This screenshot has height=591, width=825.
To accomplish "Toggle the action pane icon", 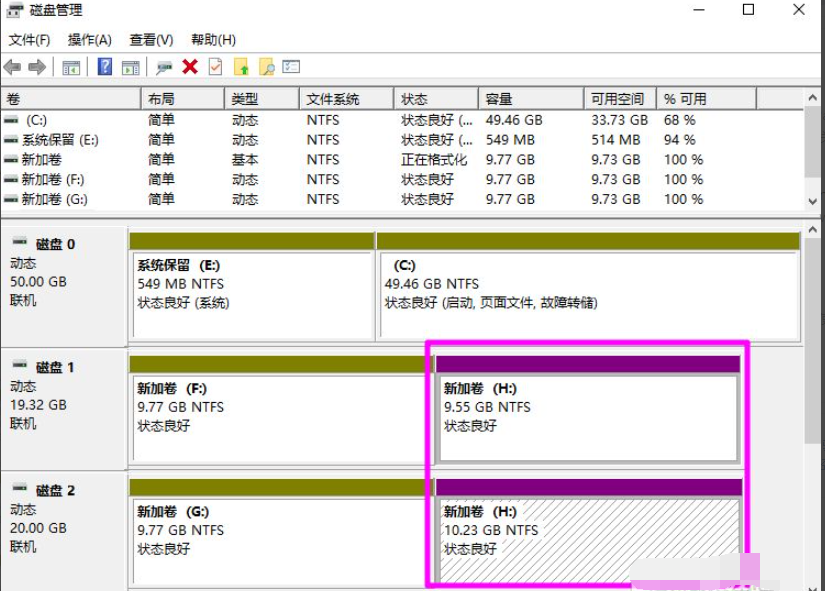I will 129,68.
